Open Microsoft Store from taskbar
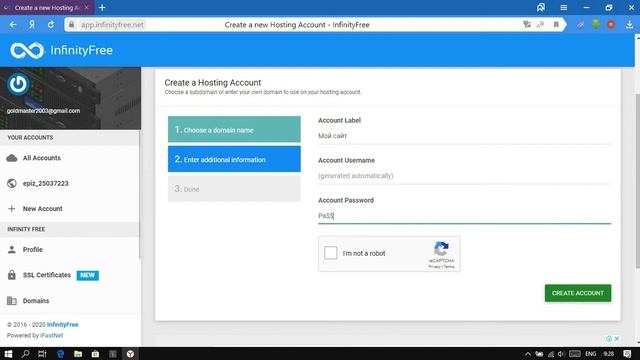 pos(95,354)
